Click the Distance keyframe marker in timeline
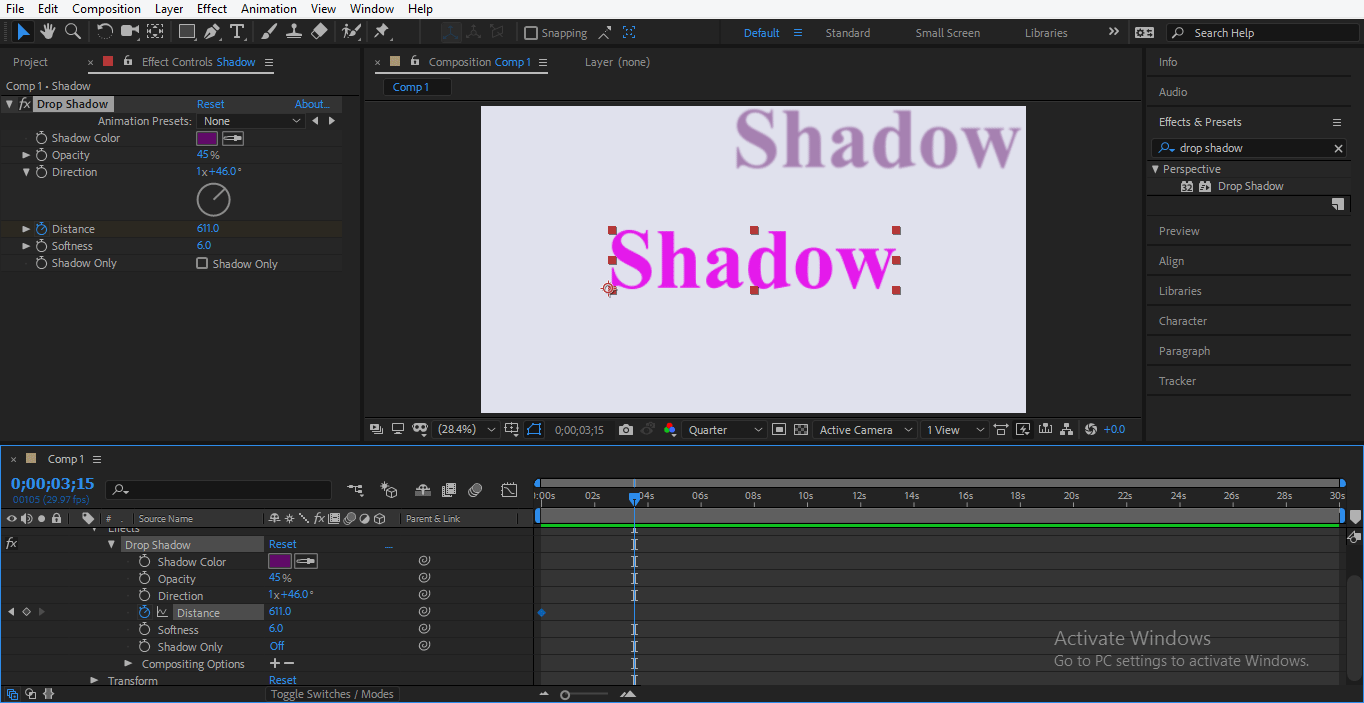Image resolution: width=1364 pixels, height=703 pixels. click(541, 611)
